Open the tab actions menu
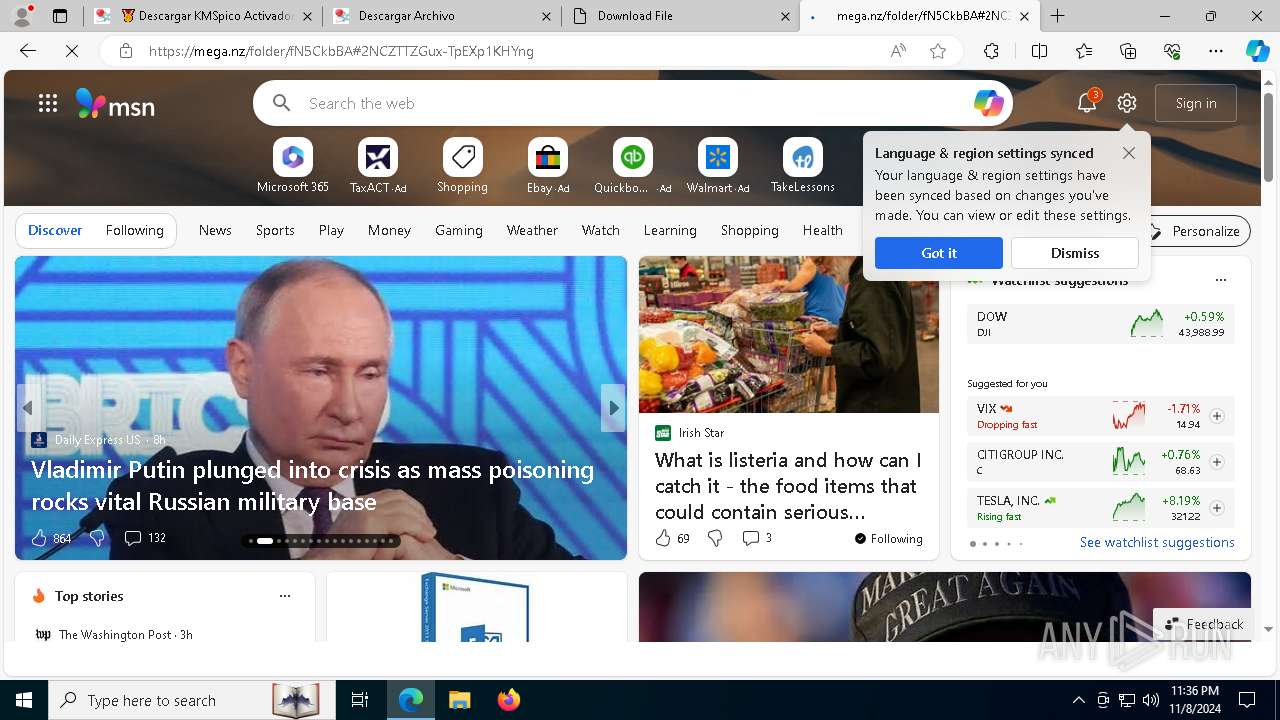1280x720 pixels. pyautogui.click(x=60, y=16)
